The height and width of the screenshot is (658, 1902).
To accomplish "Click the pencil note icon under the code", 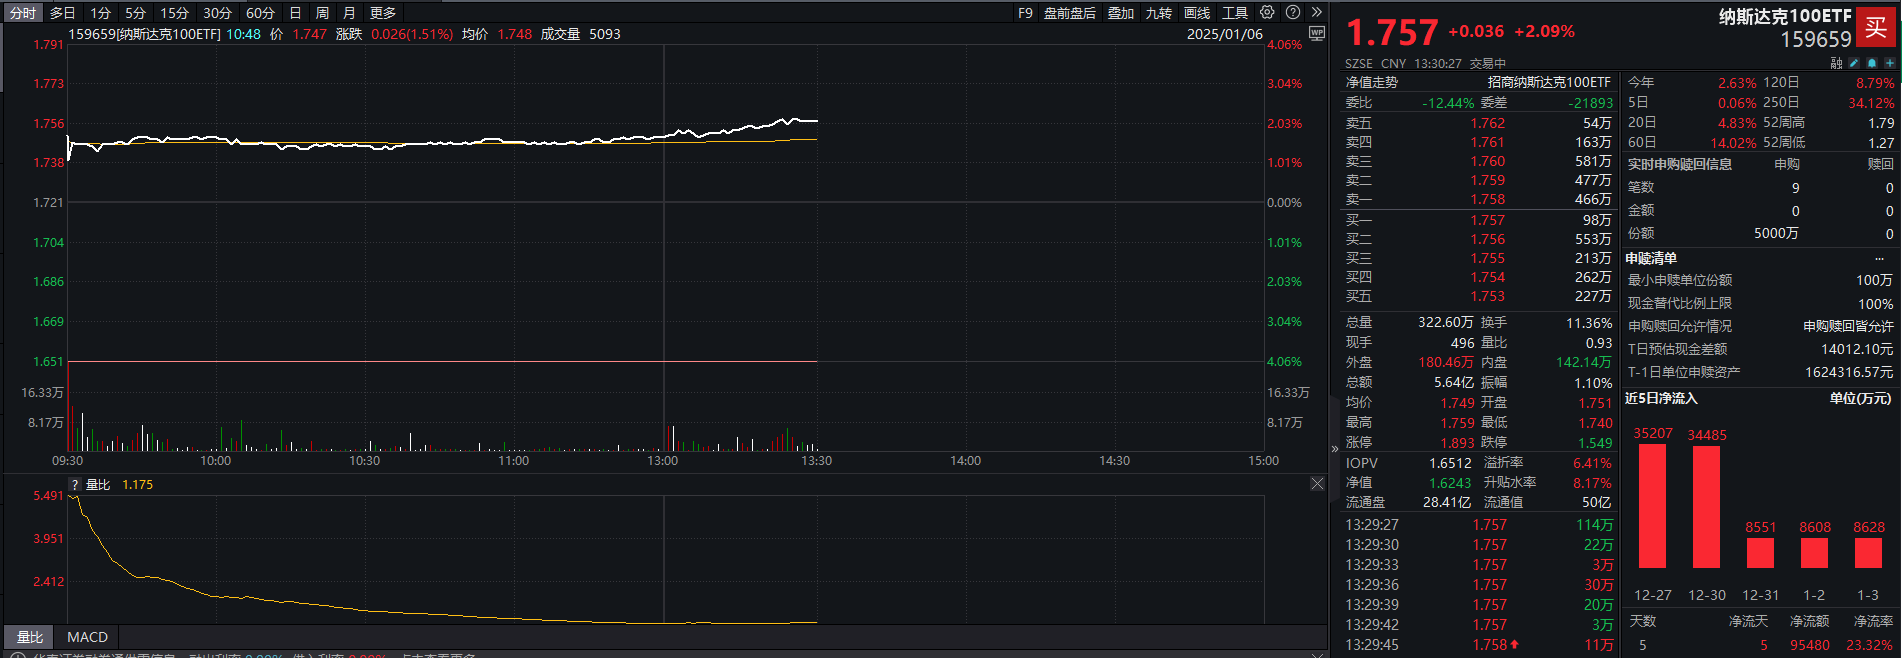I will 1854,63.
